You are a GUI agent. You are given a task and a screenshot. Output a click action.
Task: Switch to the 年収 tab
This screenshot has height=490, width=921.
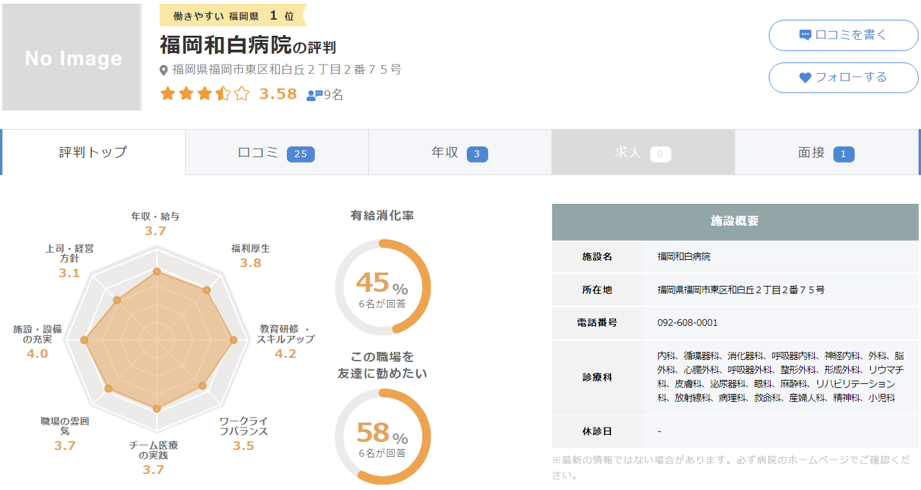[x=460, y=153]
